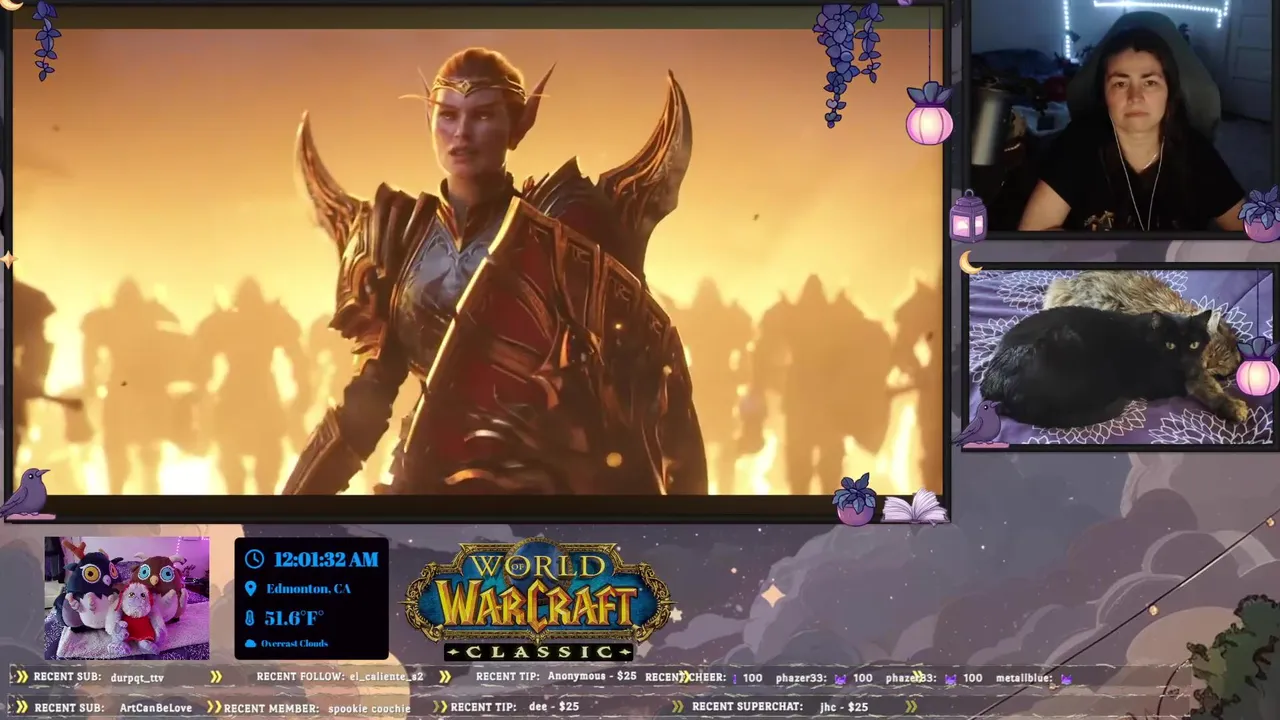Click the recent subscriber name ArtCanBeLove
1280x720 pixels.
coord(156,708)
